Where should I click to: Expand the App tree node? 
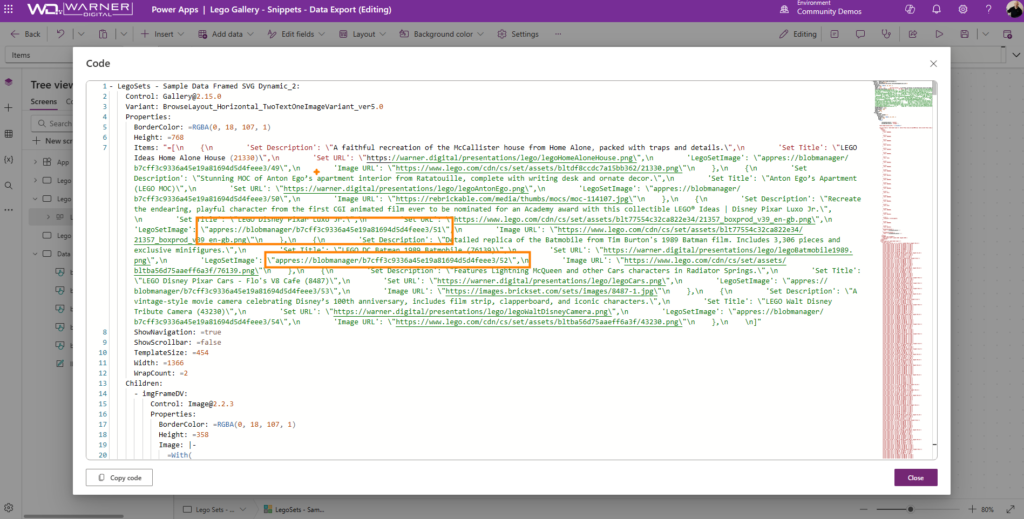click(36, 162)
